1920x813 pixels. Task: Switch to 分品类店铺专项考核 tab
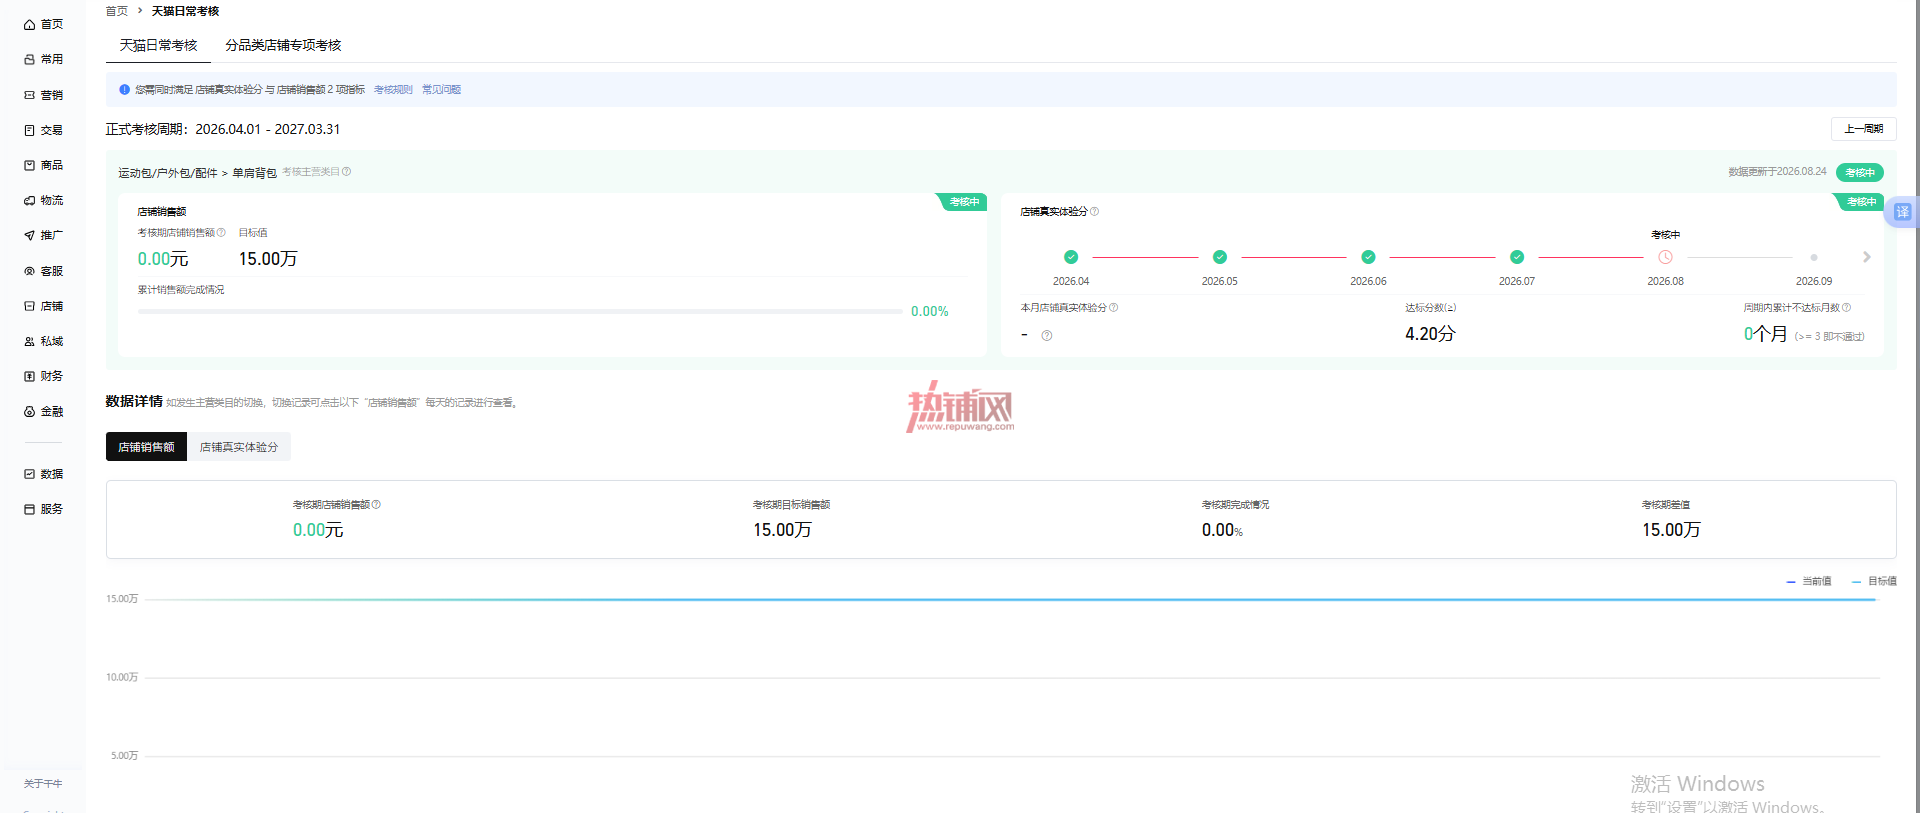[x=283, y=45]
